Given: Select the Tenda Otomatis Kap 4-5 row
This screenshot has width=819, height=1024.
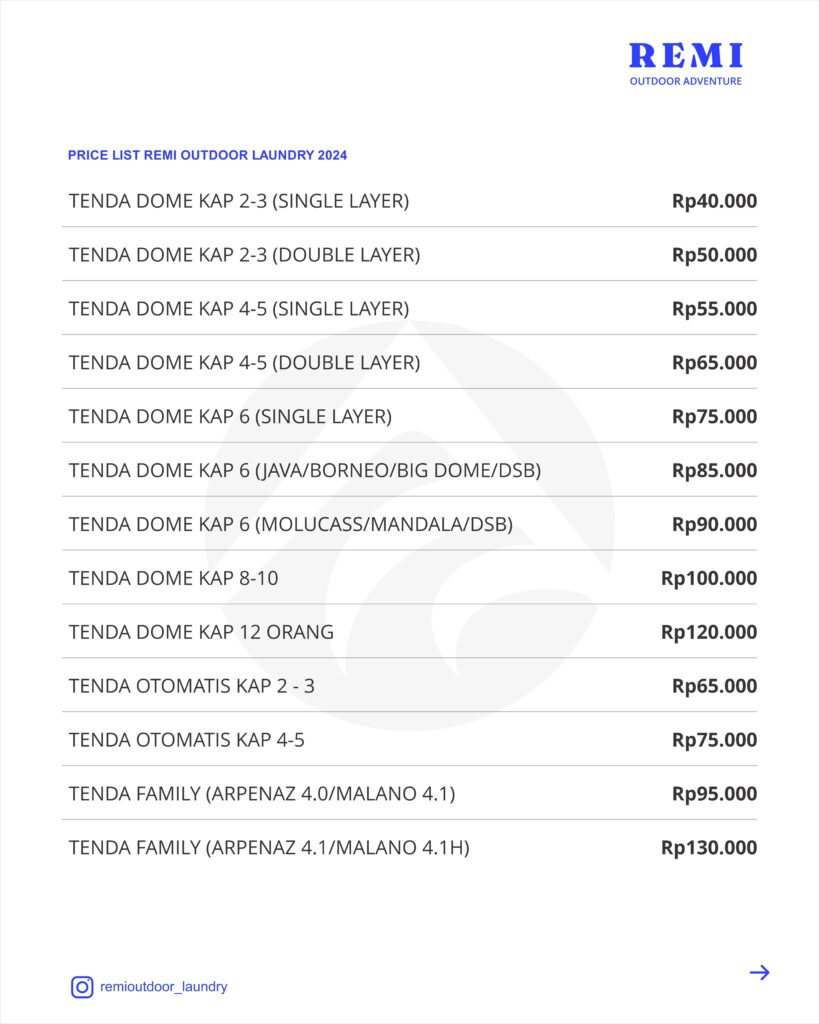Looking at the screenshot, I should 410,740.
